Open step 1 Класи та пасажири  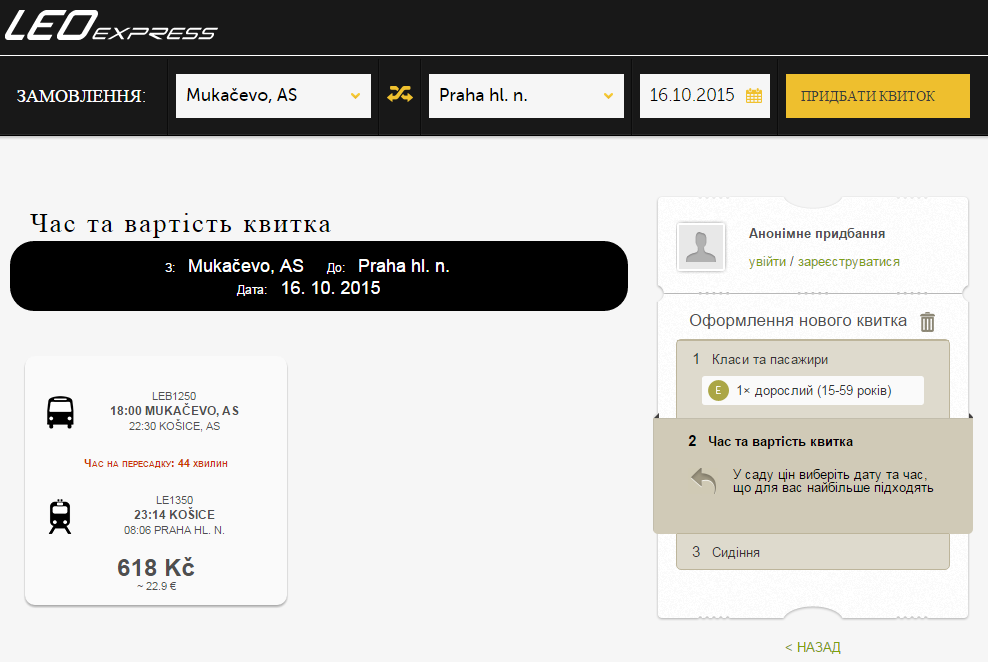769,359
